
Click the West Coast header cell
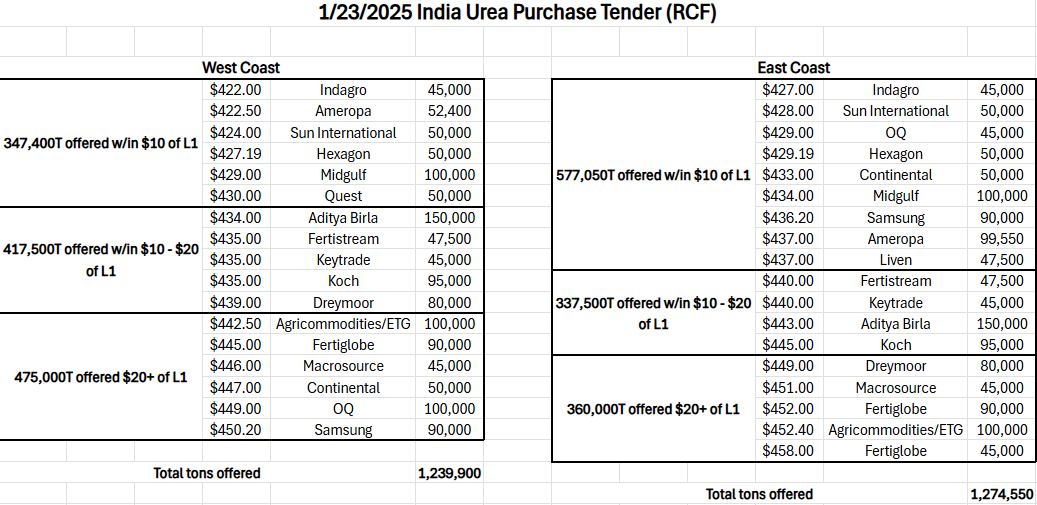coord(241,67)
